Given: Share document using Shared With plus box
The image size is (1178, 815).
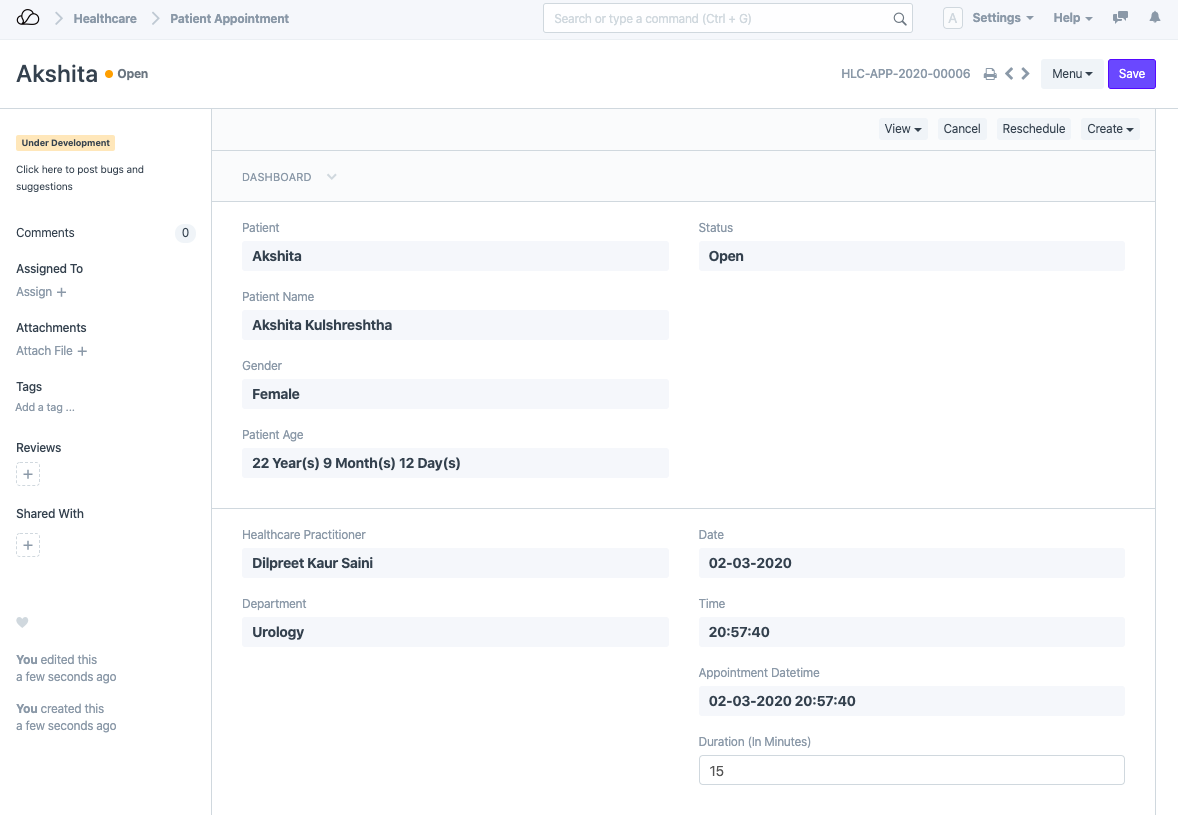Looking at the screenshot, I should point(28,545).
